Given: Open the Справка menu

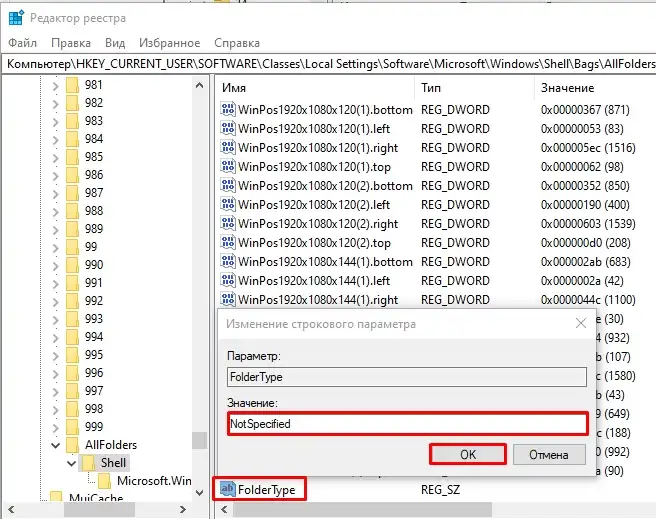Looking at the screenshot, I should [x=237, y=43].
